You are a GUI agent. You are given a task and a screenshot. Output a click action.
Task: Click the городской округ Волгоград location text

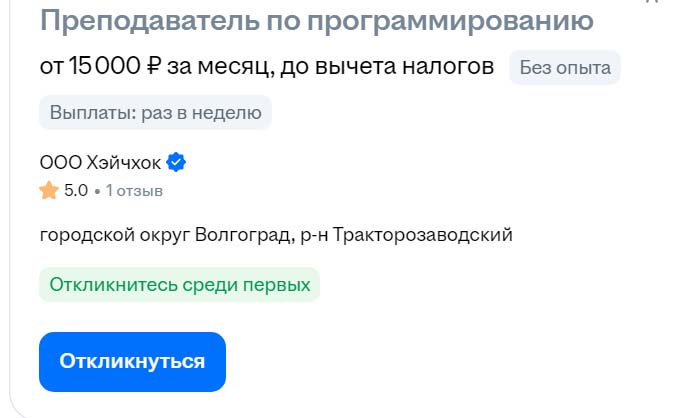click(166, 236)
